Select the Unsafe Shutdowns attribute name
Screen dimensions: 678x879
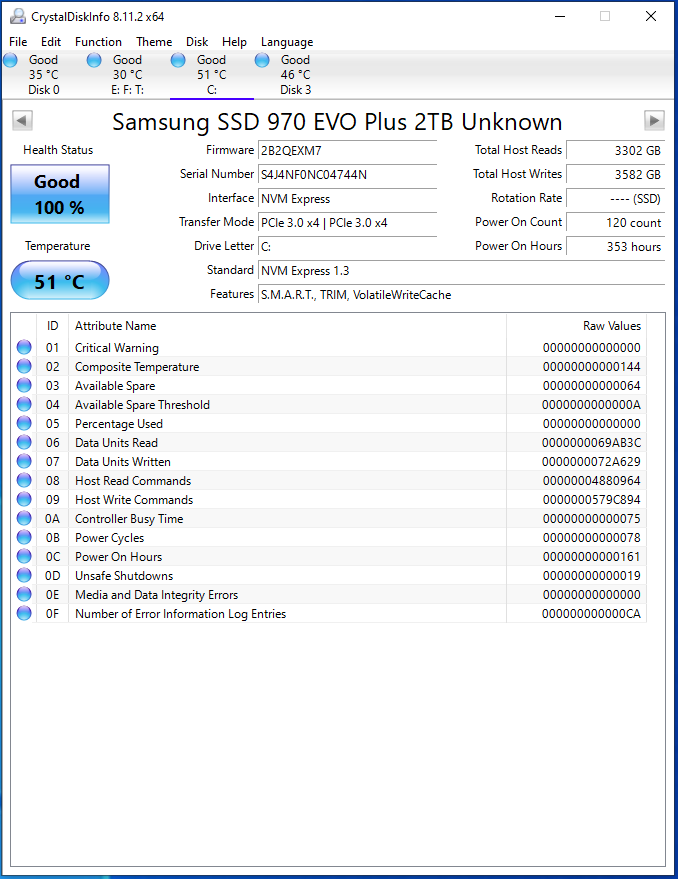124,576
